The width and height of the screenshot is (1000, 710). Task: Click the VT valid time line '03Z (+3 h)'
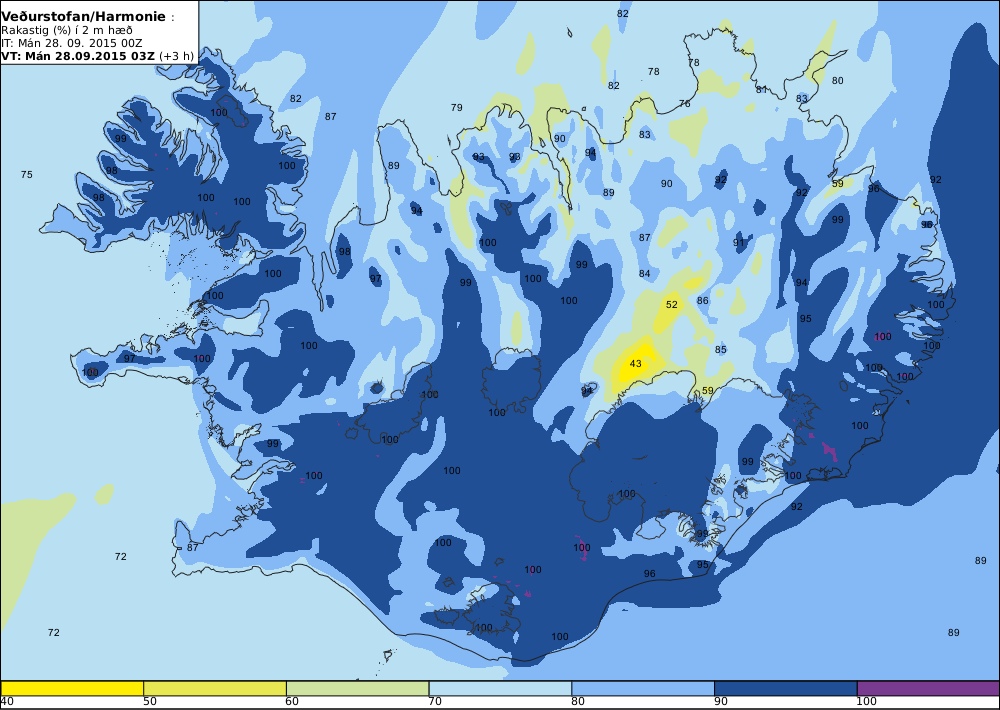pyautogui.click(x=163, y=56)
